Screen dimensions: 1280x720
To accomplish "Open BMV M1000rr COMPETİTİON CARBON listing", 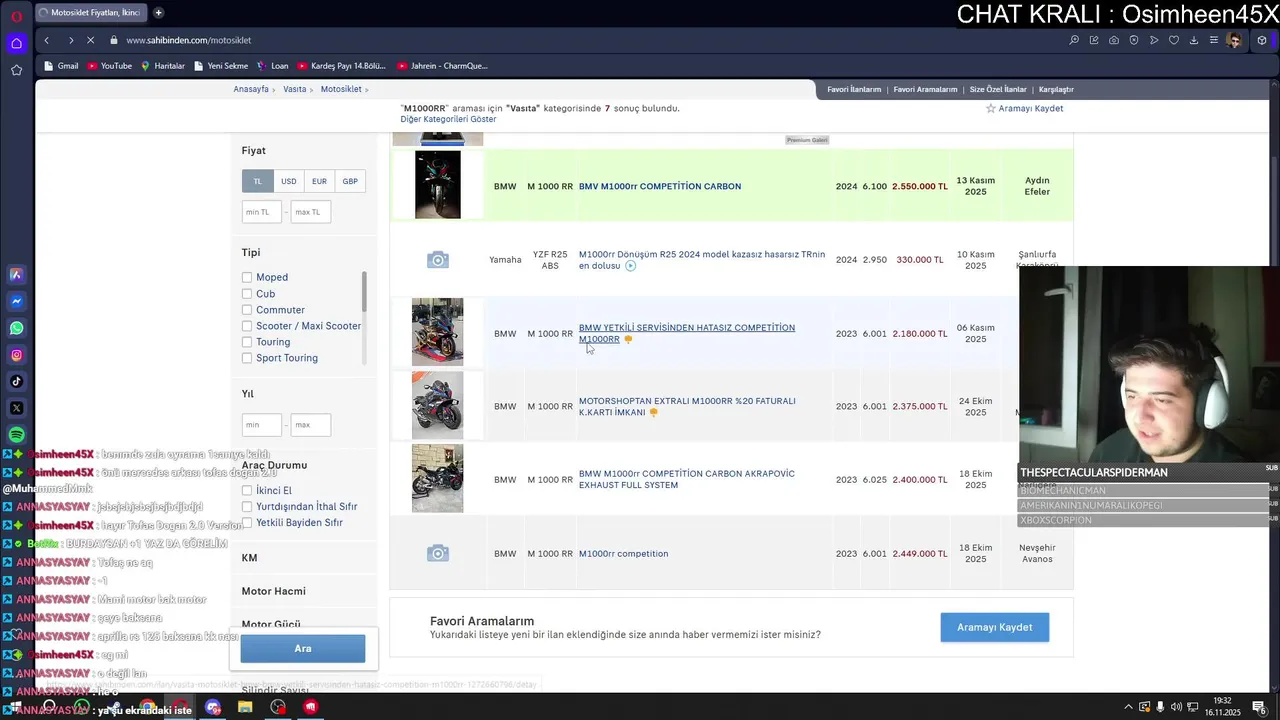I will [660, 186].
